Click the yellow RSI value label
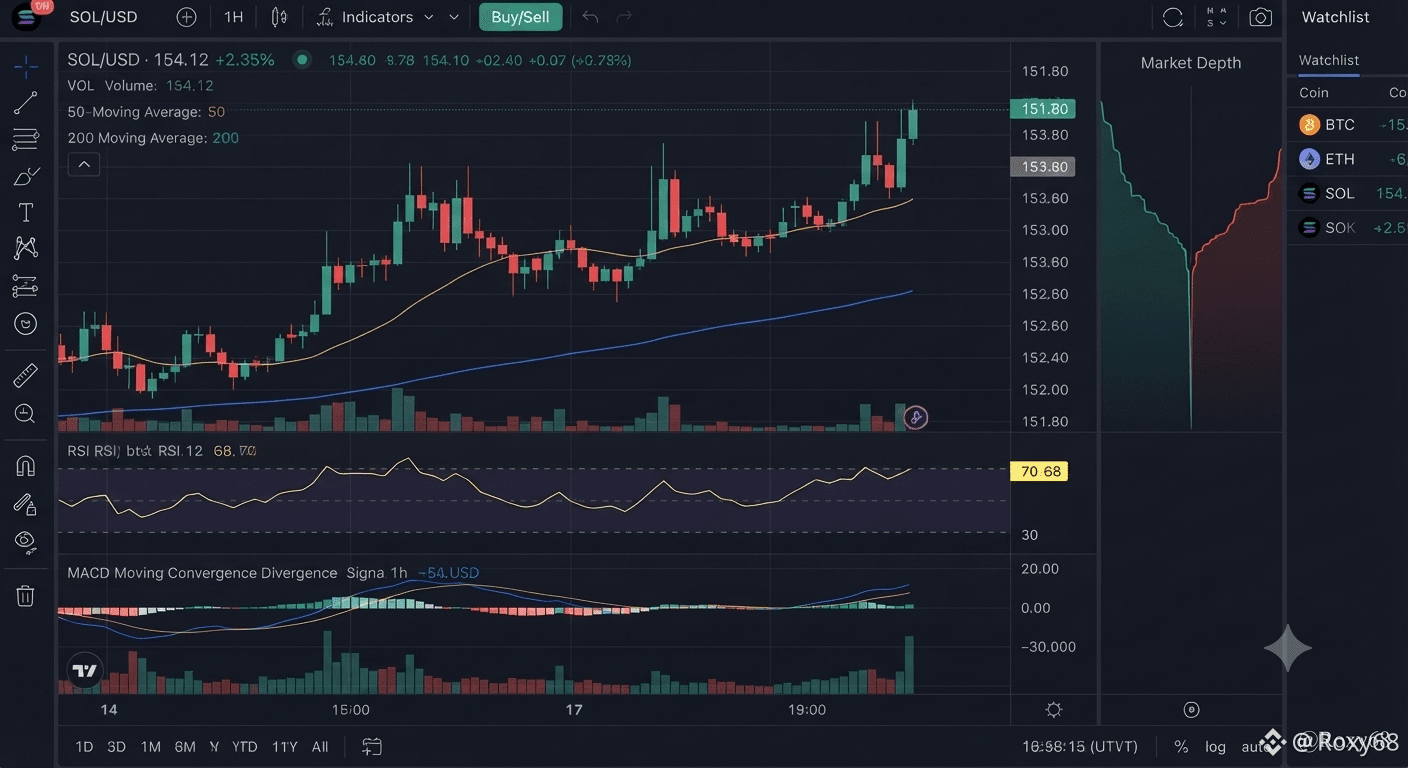Screen dimensions: 1408x768 (x=1040, y=471)
